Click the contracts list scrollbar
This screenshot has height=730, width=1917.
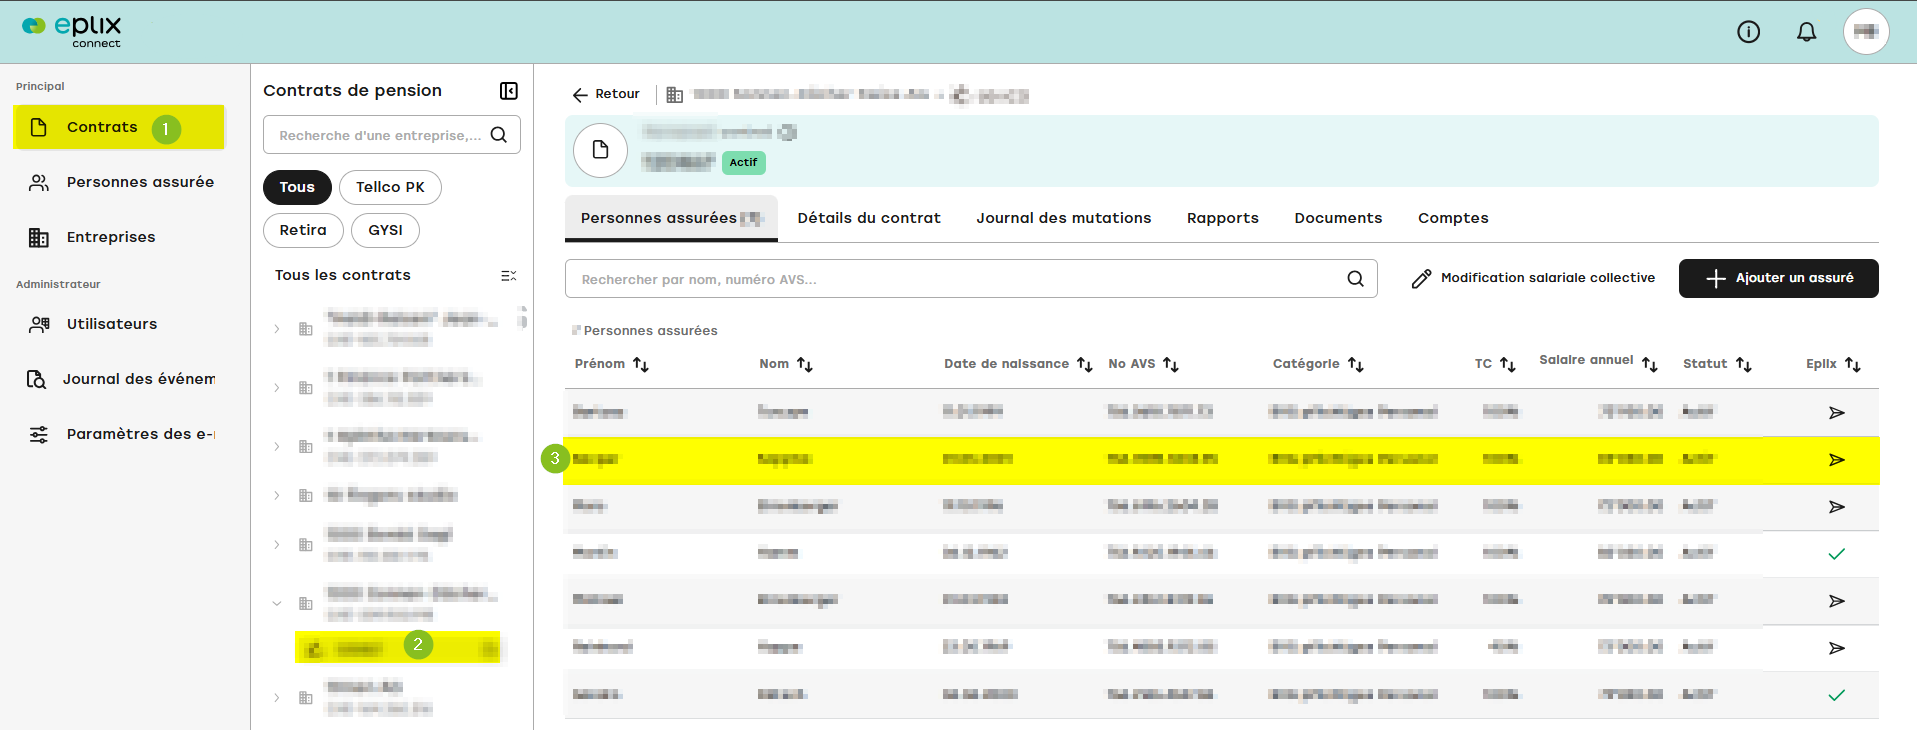tap(523, 317)
